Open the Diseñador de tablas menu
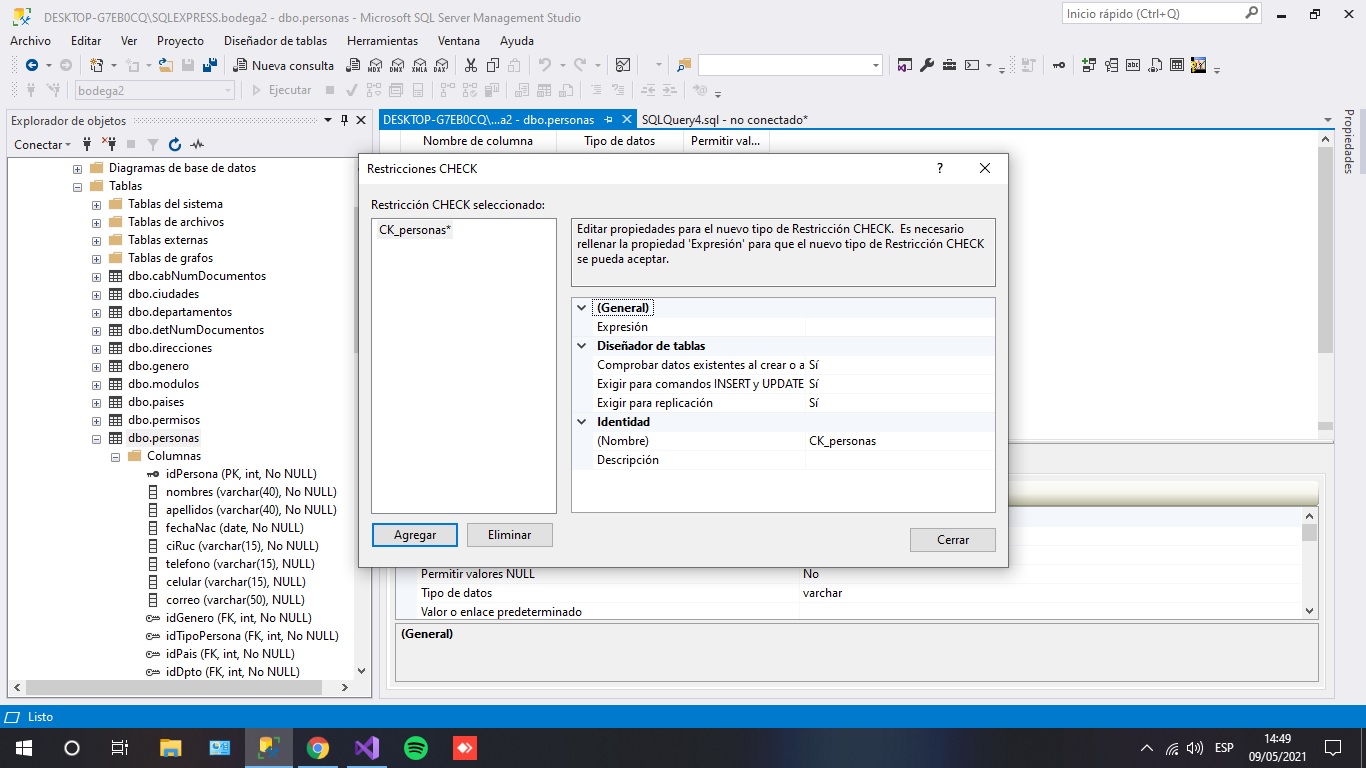The height and width of the screenshot is (768, 1366). [276, 41]
